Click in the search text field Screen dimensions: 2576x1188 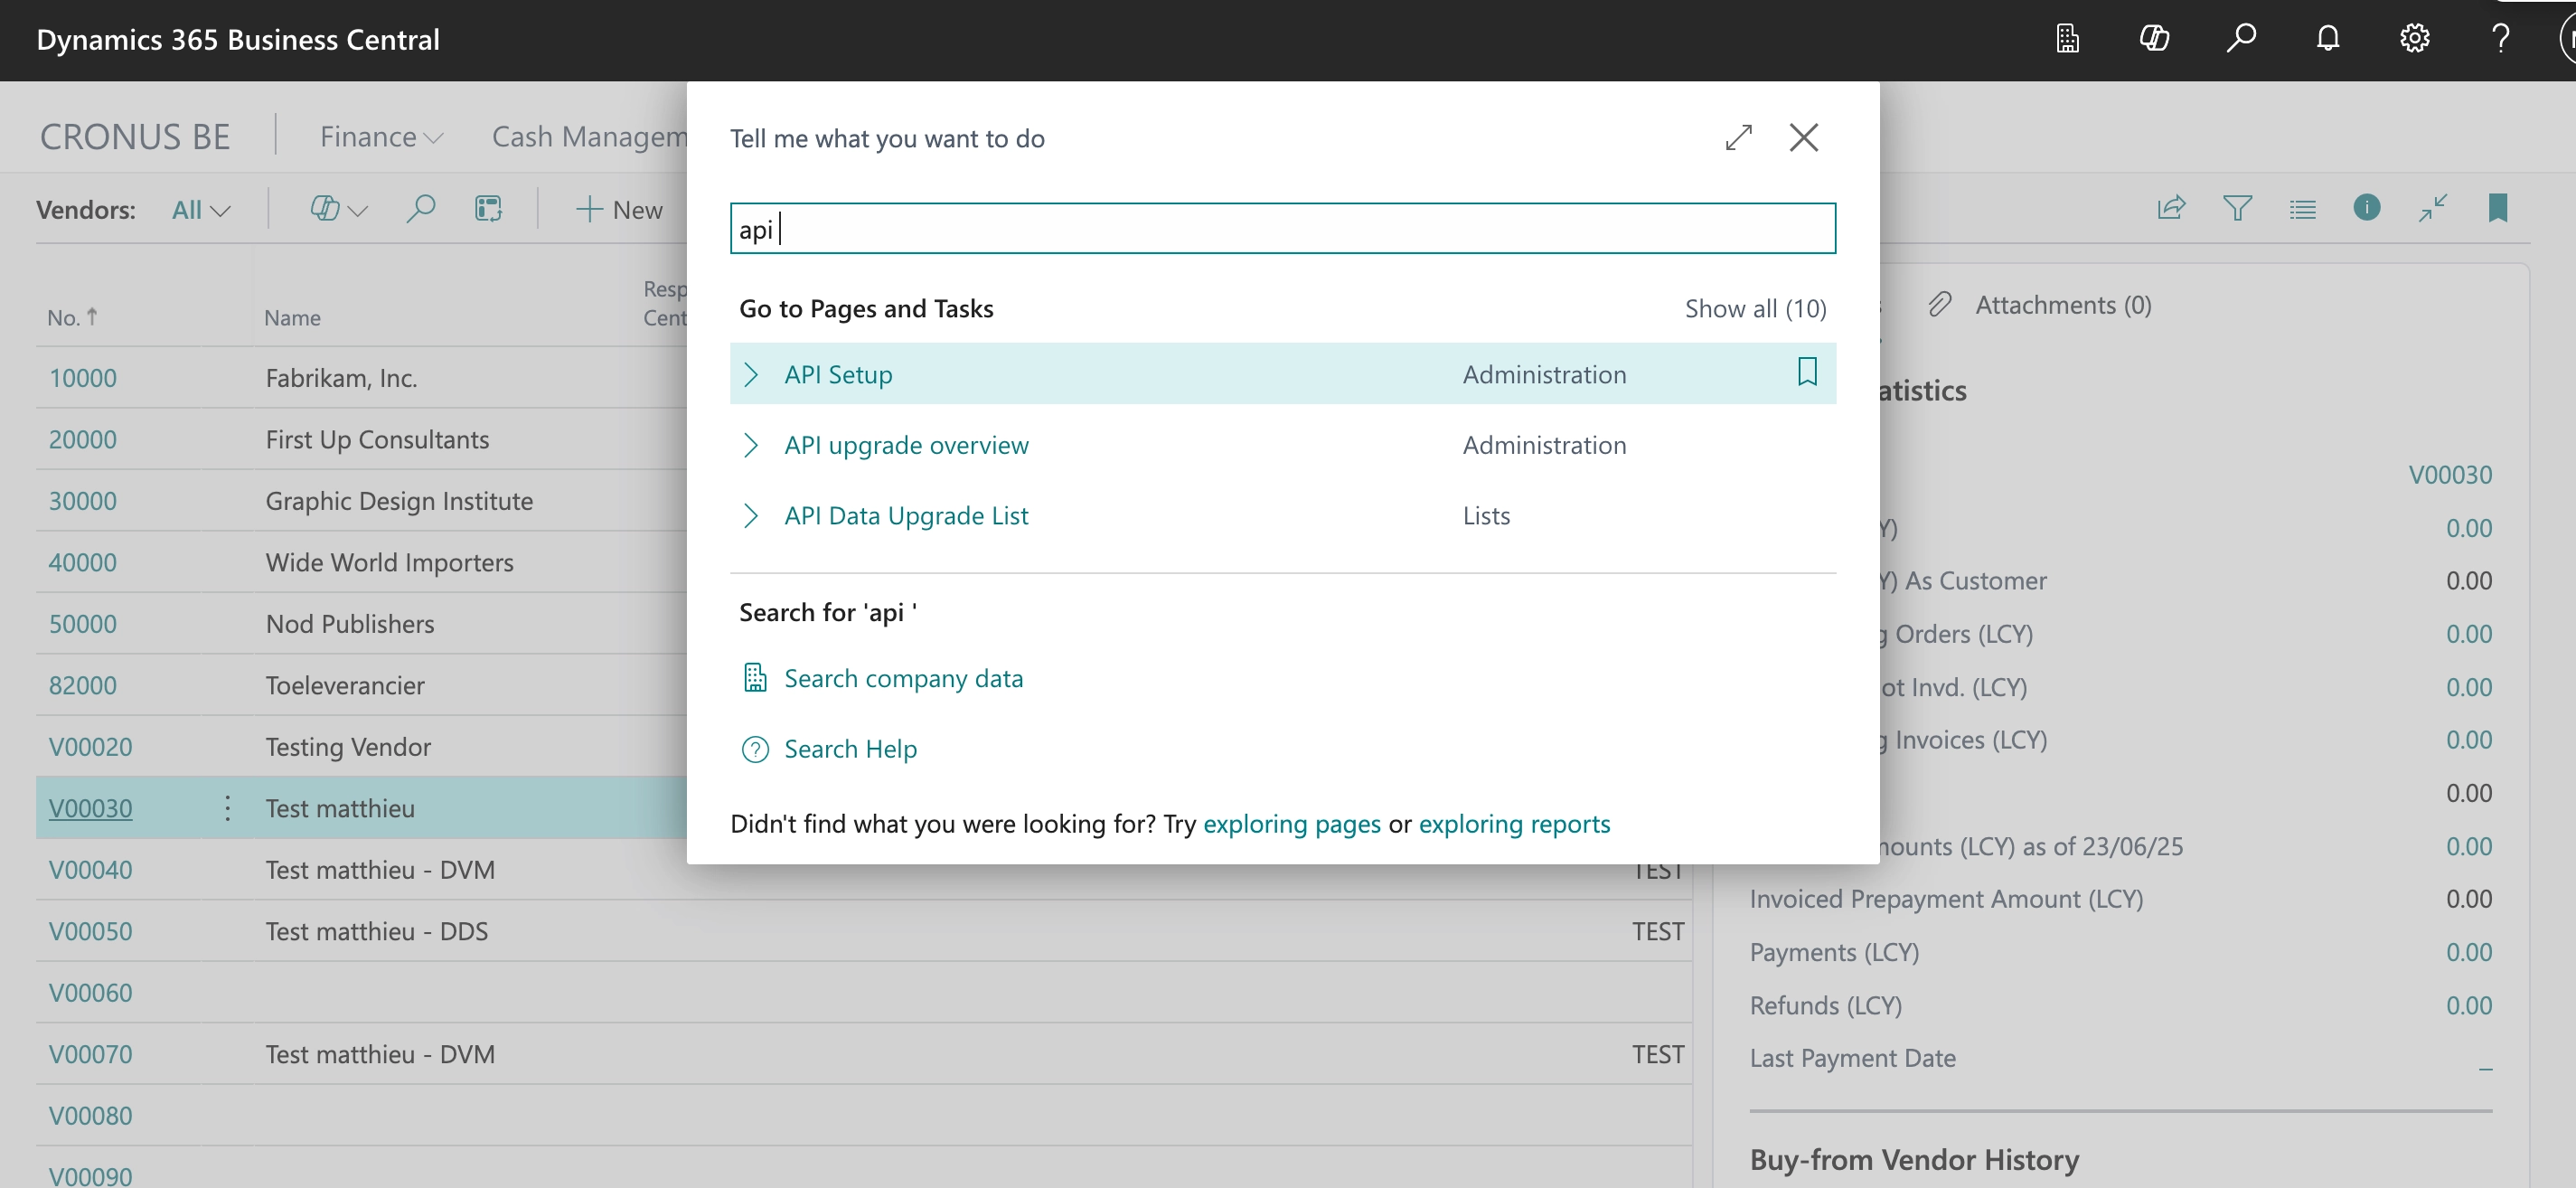[x=1282, y=229]
